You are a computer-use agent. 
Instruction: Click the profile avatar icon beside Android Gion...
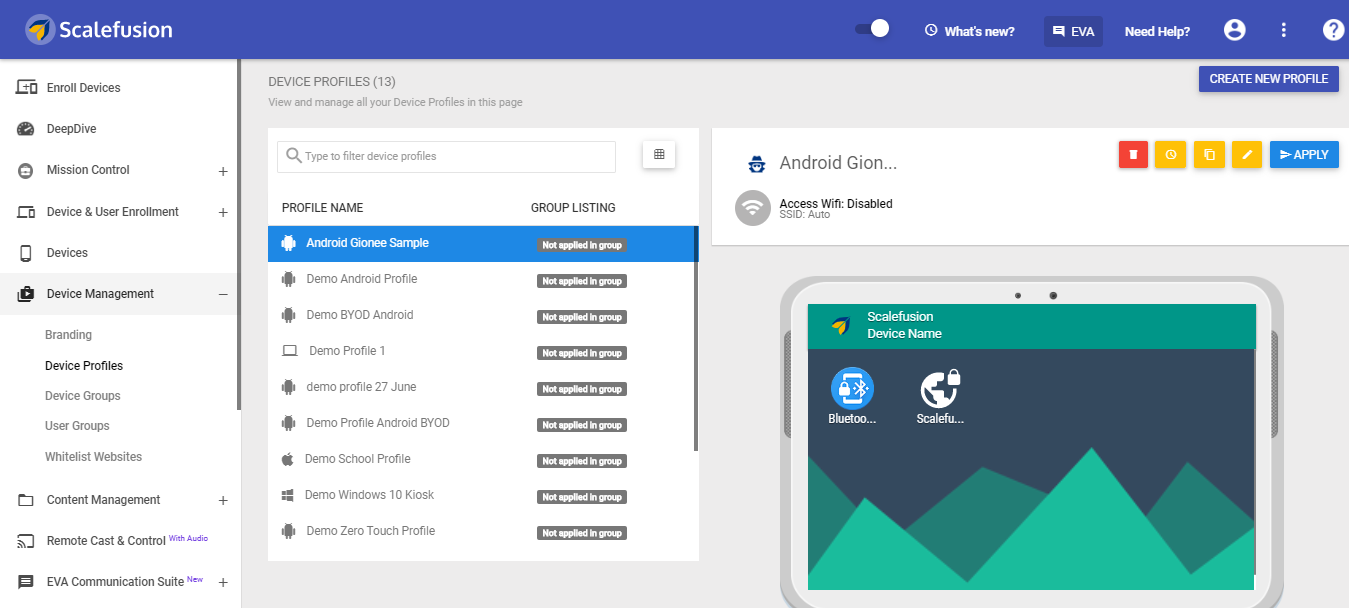click(x=758, y=164)
